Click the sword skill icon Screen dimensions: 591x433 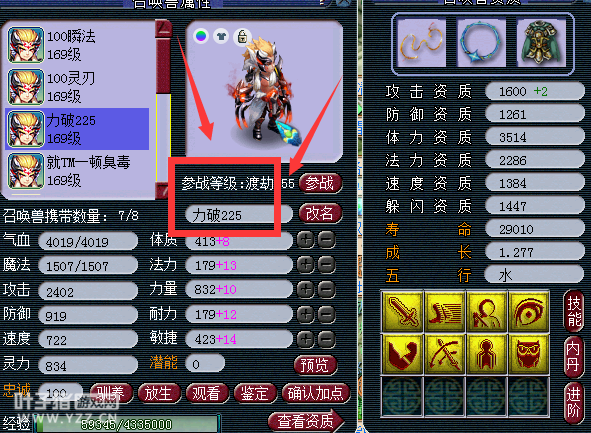(403, 311)
